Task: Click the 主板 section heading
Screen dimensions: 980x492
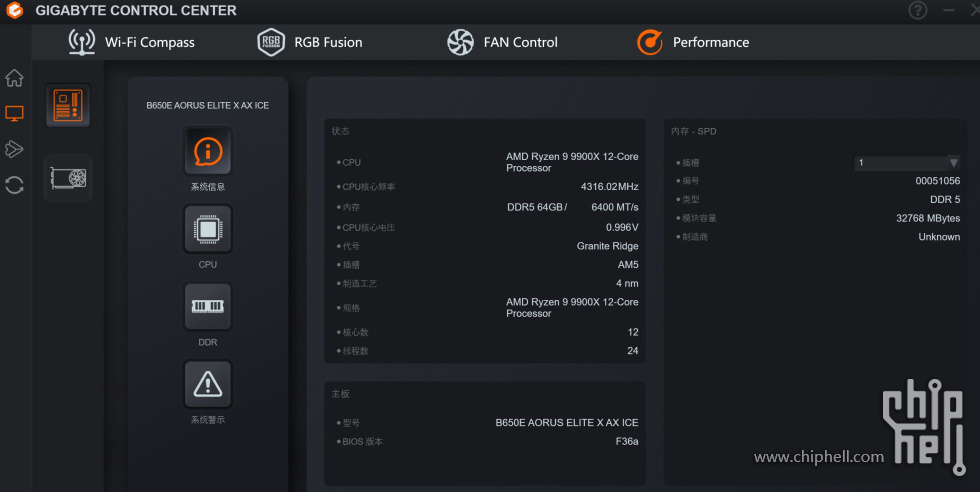Action: pyautogui.click(x=341, y=394)
